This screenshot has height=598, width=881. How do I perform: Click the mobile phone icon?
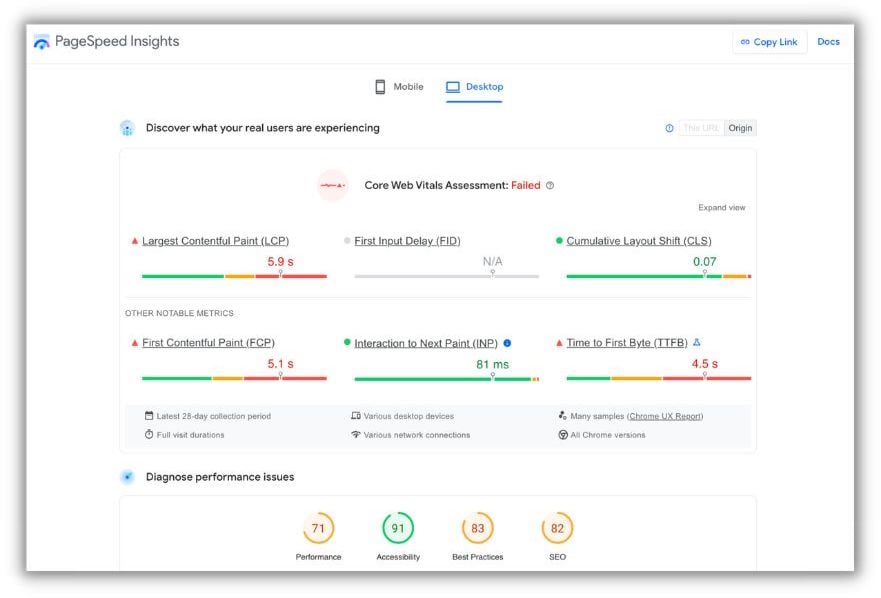click(380, 87)
